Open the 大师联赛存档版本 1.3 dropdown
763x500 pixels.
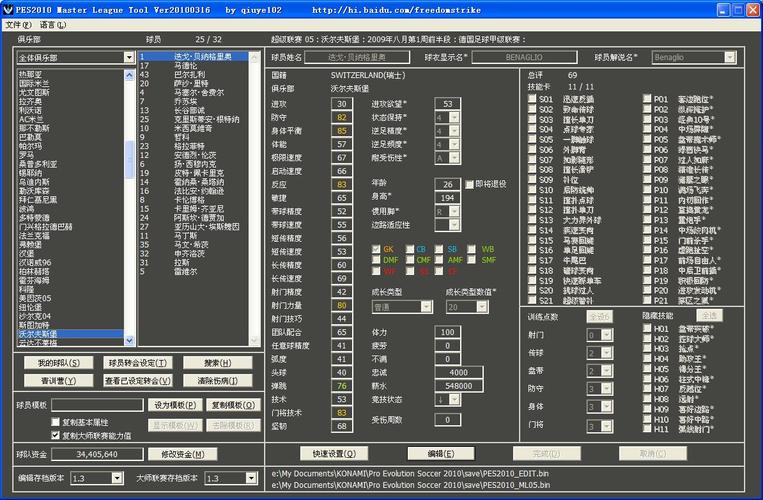pos(251,478)
